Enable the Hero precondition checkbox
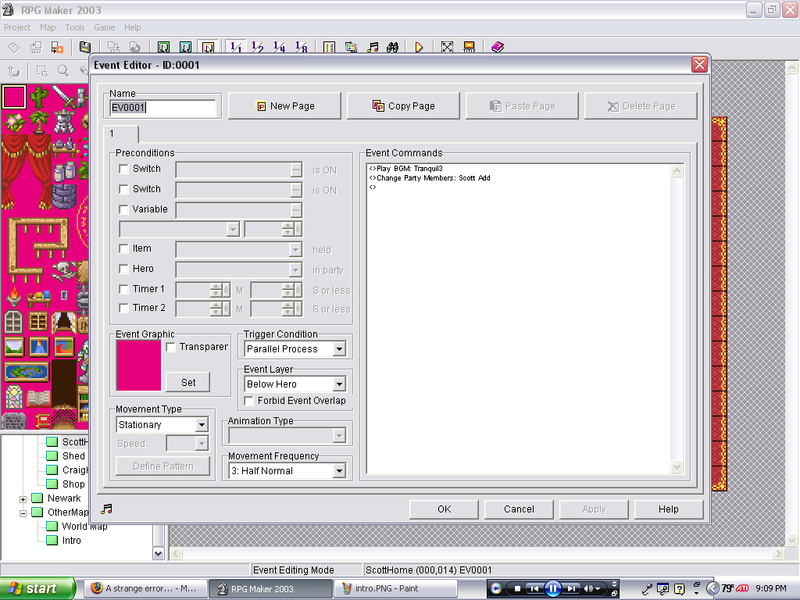This screenshot has width=800, height=600. (123, 269)
